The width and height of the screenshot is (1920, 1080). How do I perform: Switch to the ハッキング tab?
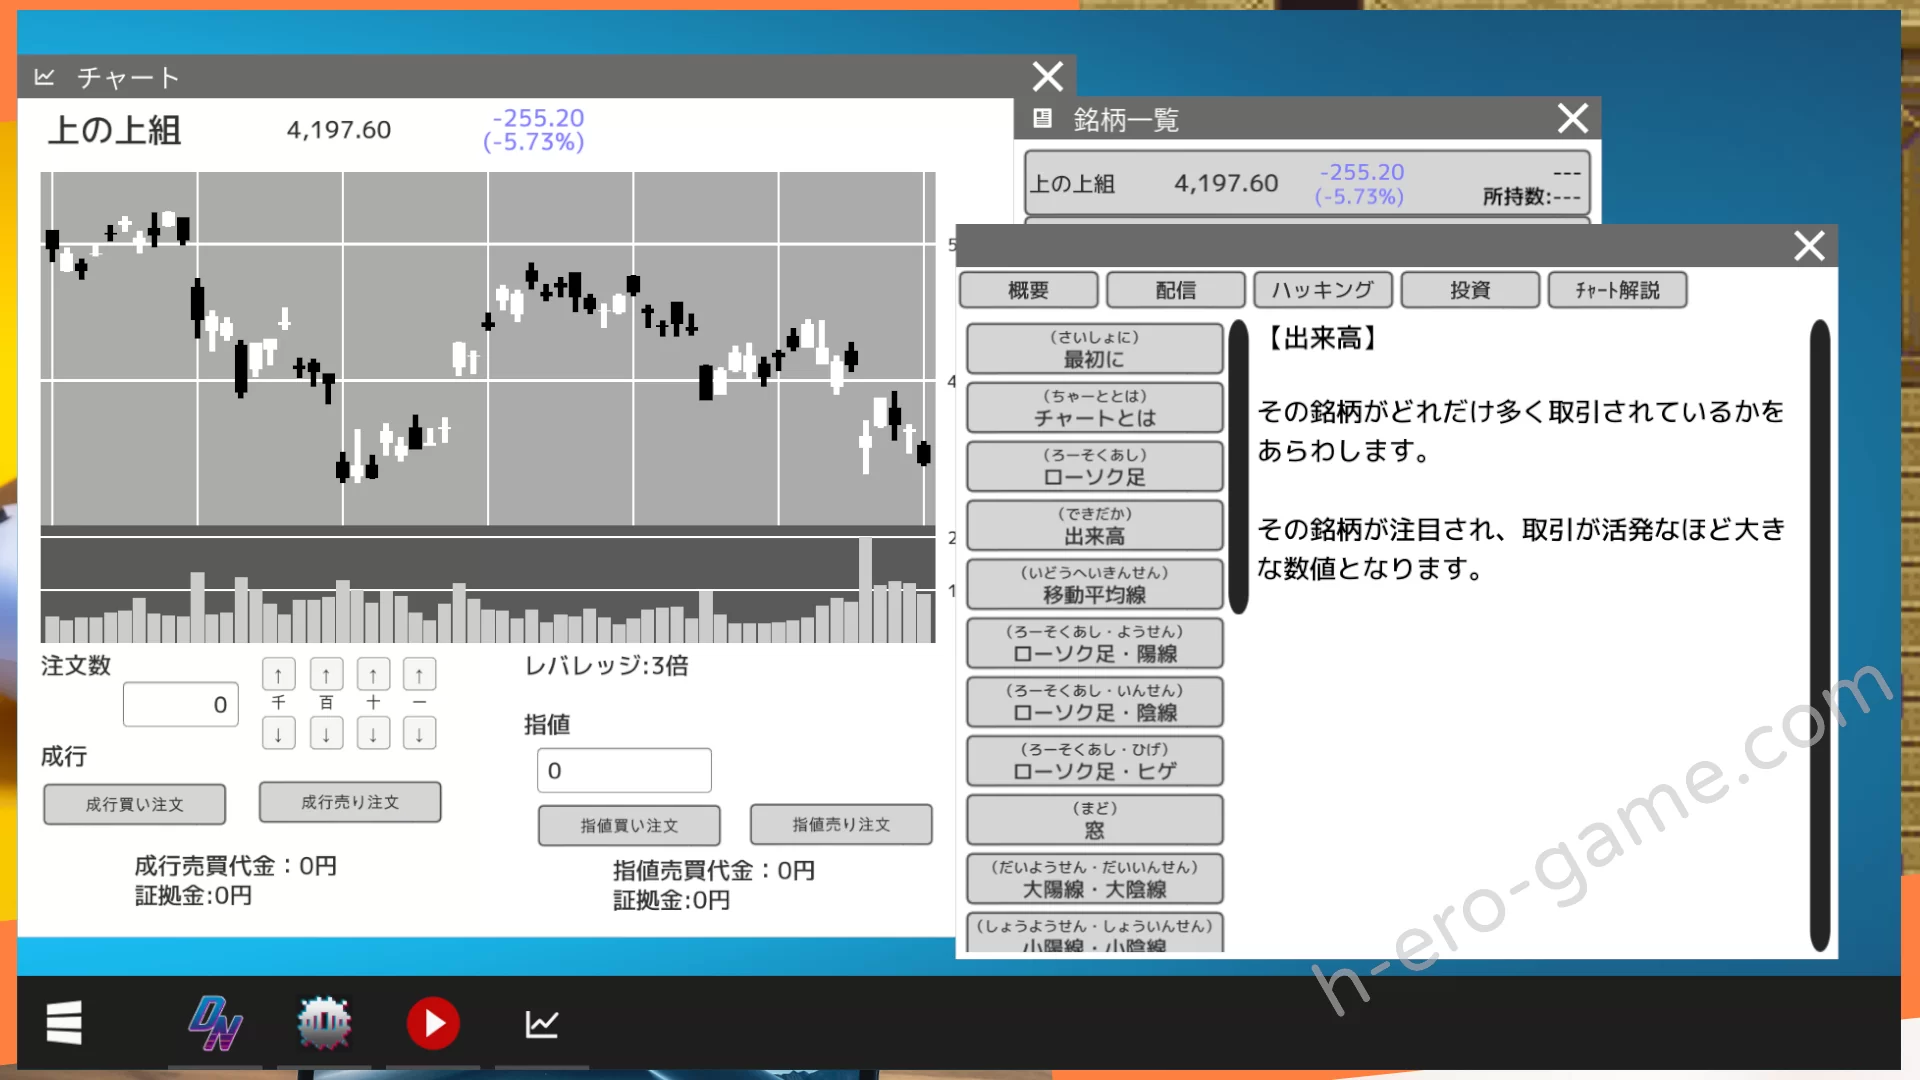[1322, 290]
